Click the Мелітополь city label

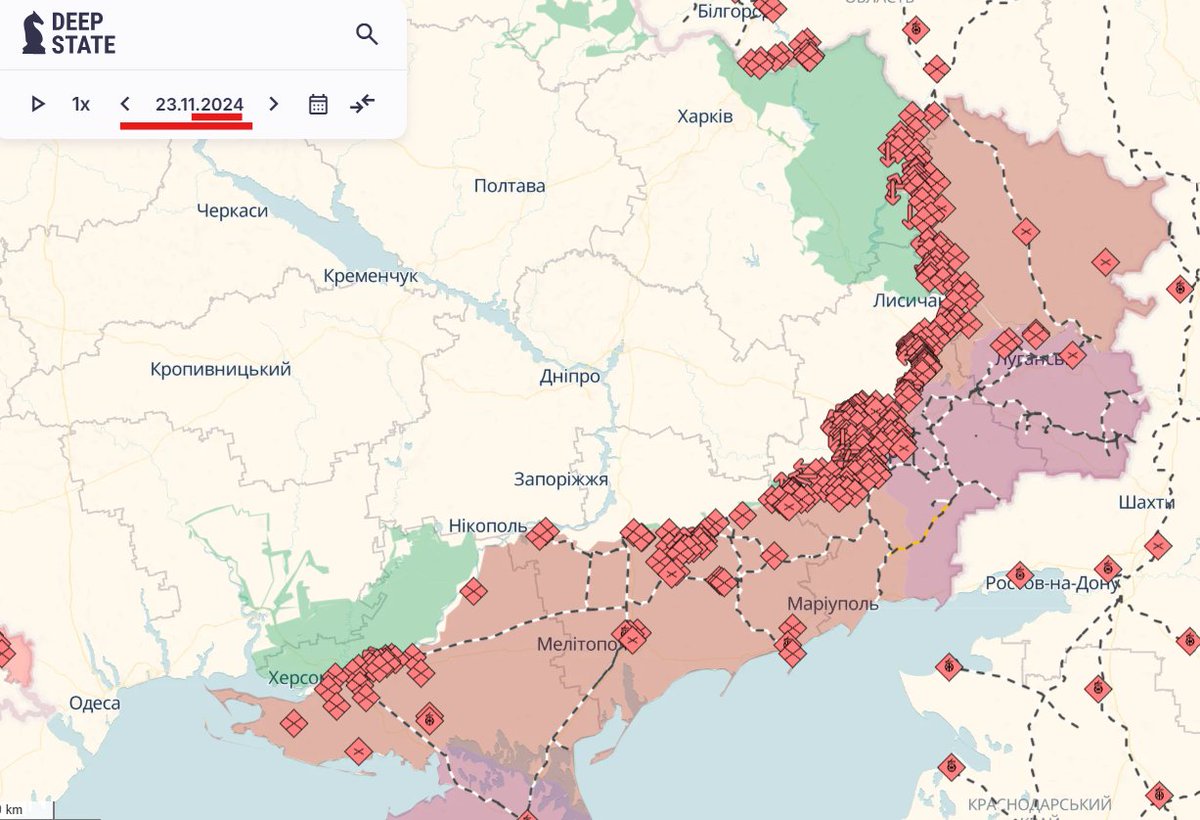tap(581, 644)
